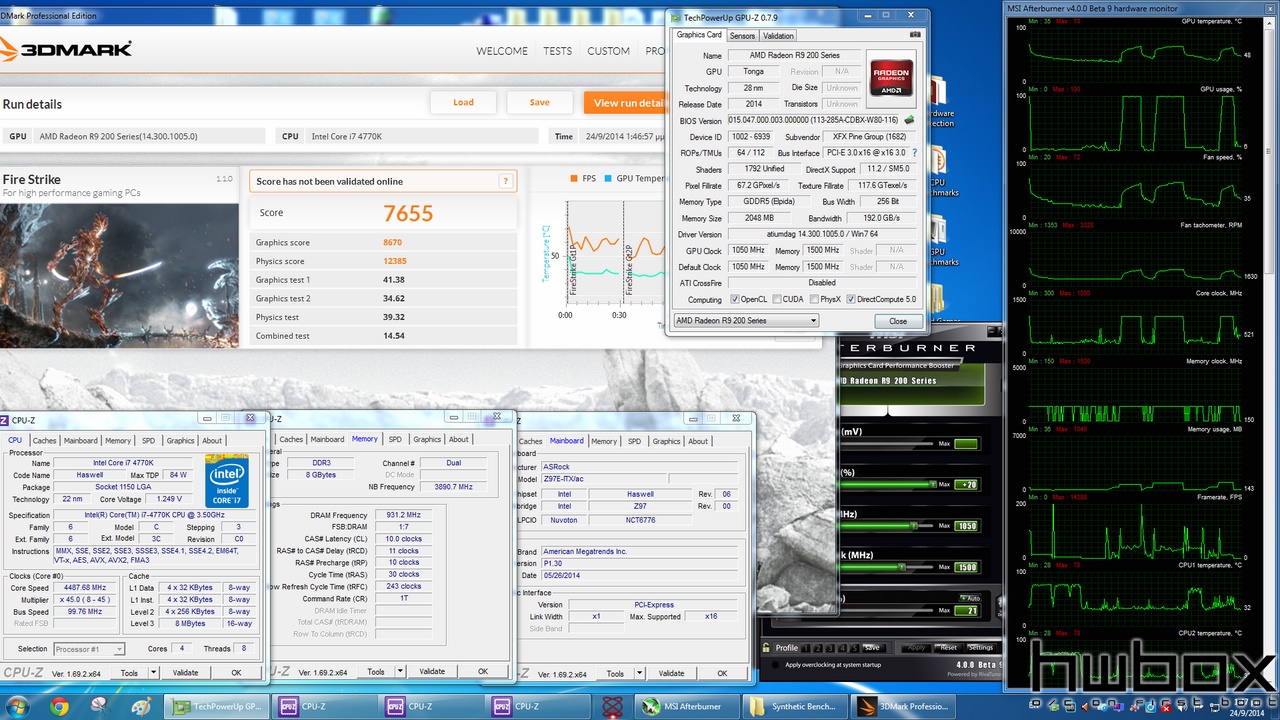The height and width of the screenshot is (720, 1280).
Task: Click the Save button in 3DMark run details
Action: click(540, 102)
